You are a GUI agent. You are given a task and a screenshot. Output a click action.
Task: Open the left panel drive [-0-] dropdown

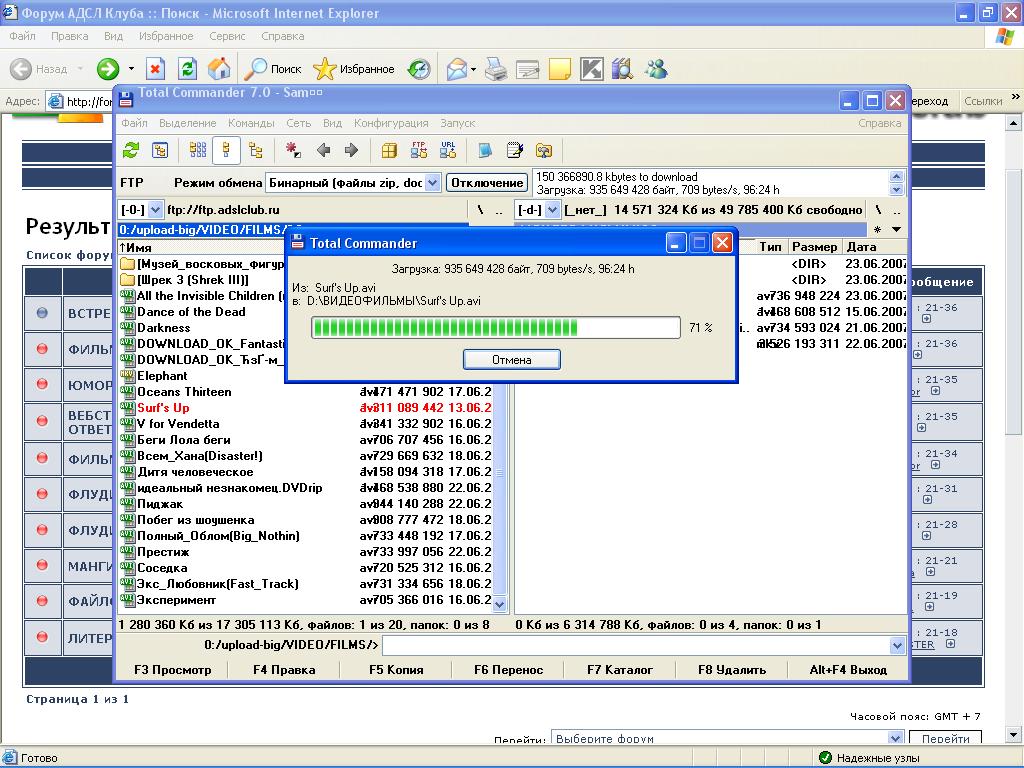155,210
